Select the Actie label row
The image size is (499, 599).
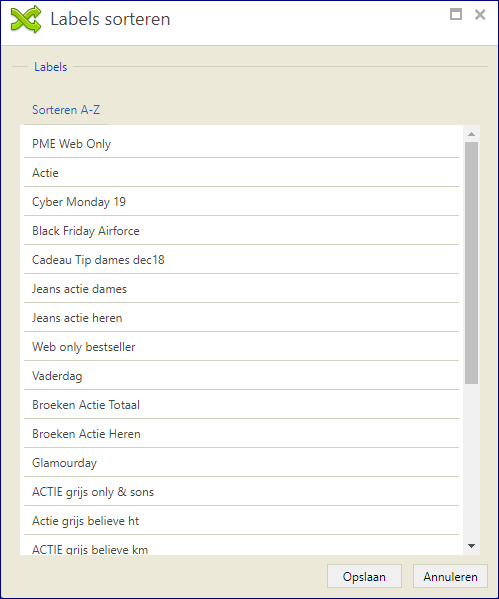click(x=241, y=173)
